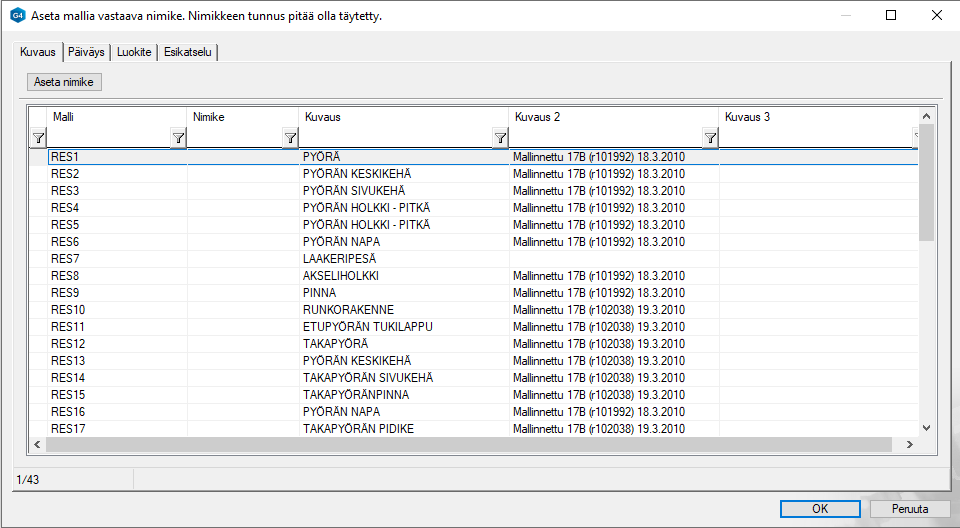Click the G4 application icon in title bar
Viewport: 960px width, 528px height.
(16, 16)
